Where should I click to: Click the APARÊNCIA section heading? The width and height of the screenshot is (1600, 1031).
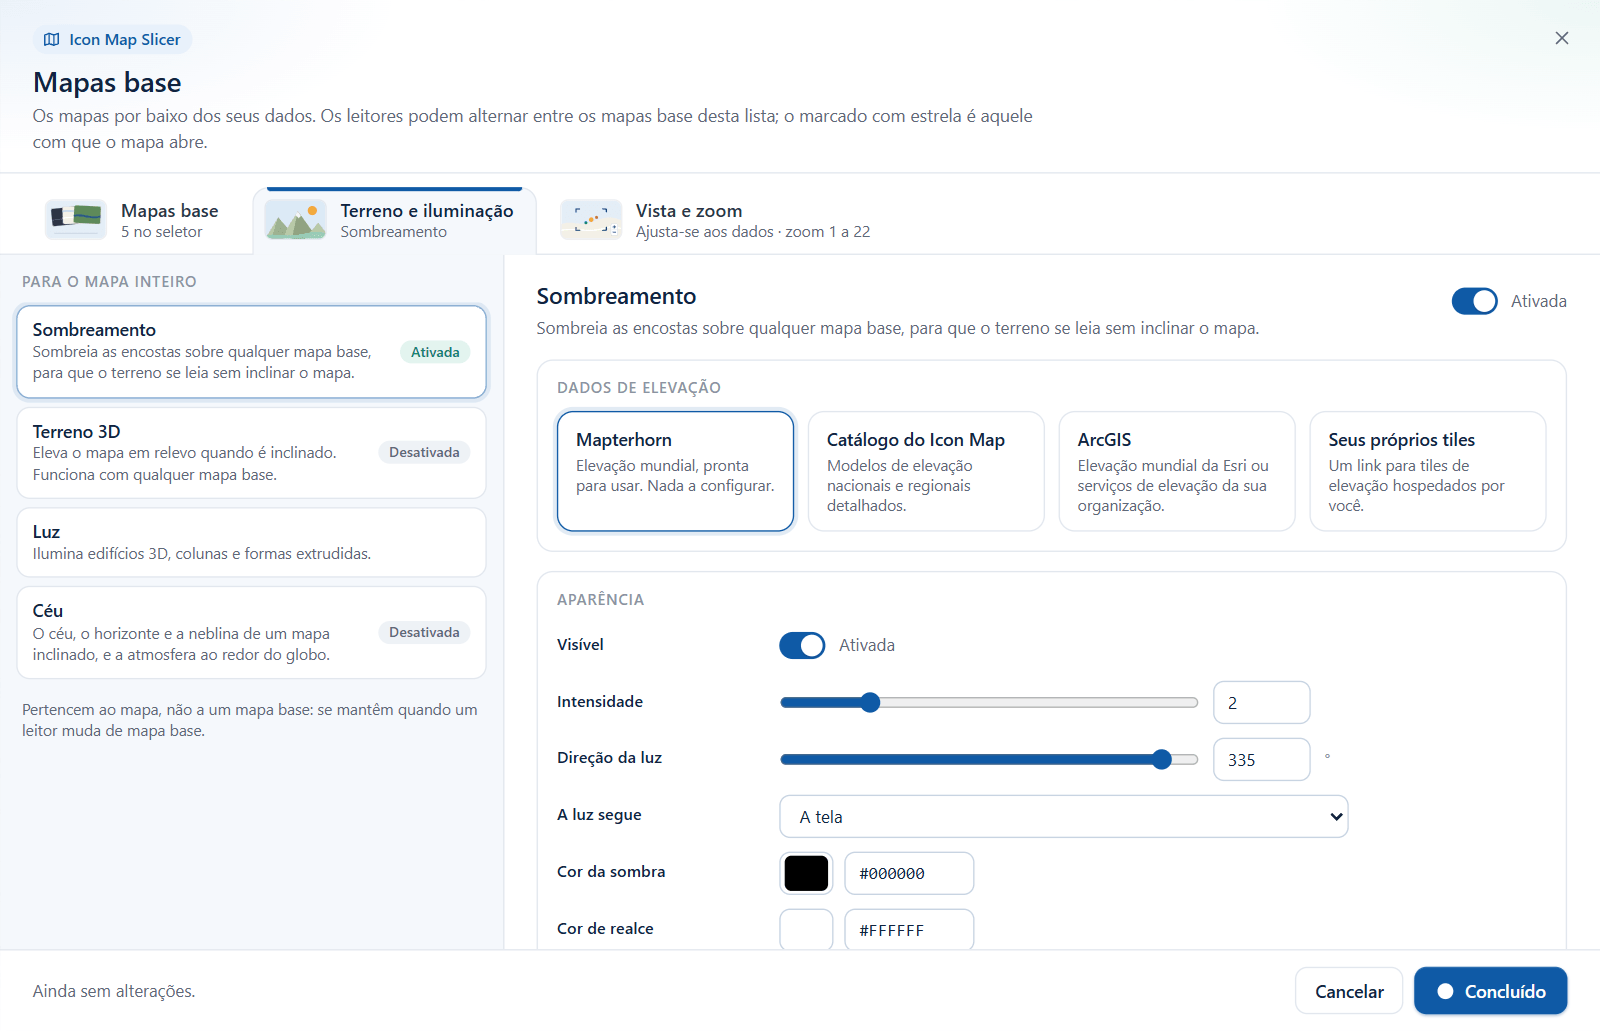click(x=600, y=600)
